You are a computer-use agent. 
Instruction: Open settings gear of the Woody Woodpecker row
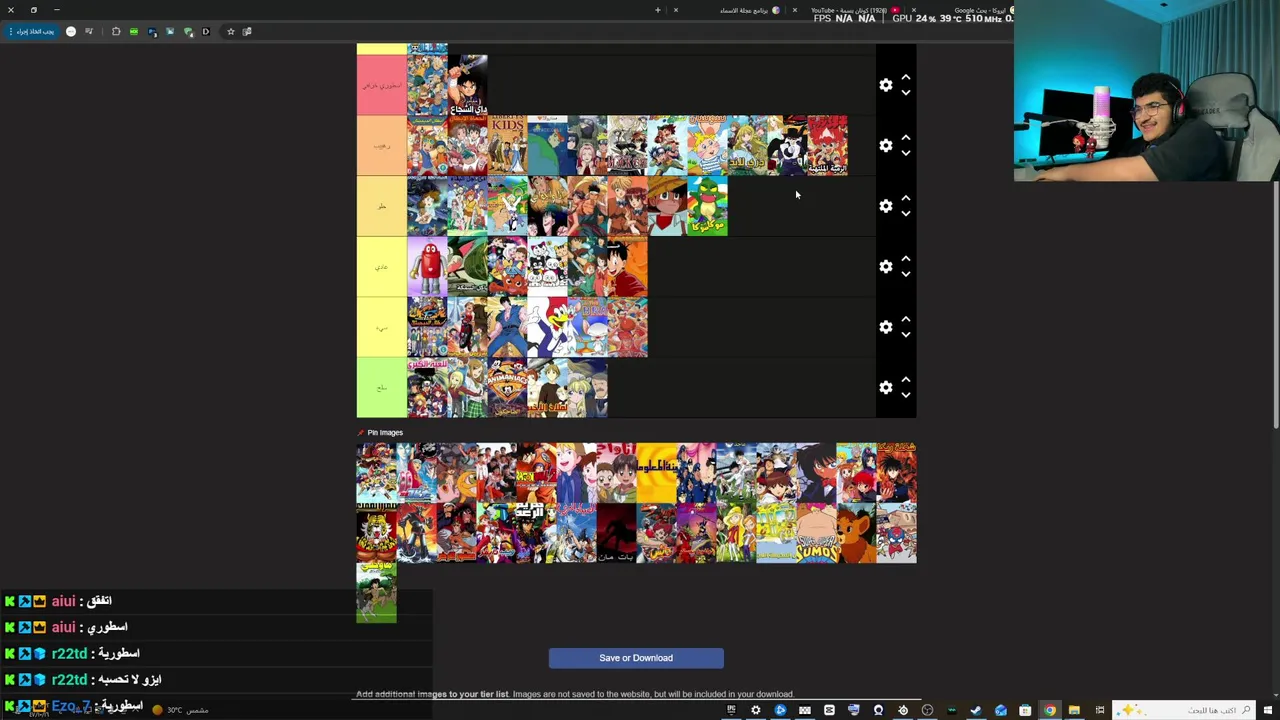pos(886,327)
